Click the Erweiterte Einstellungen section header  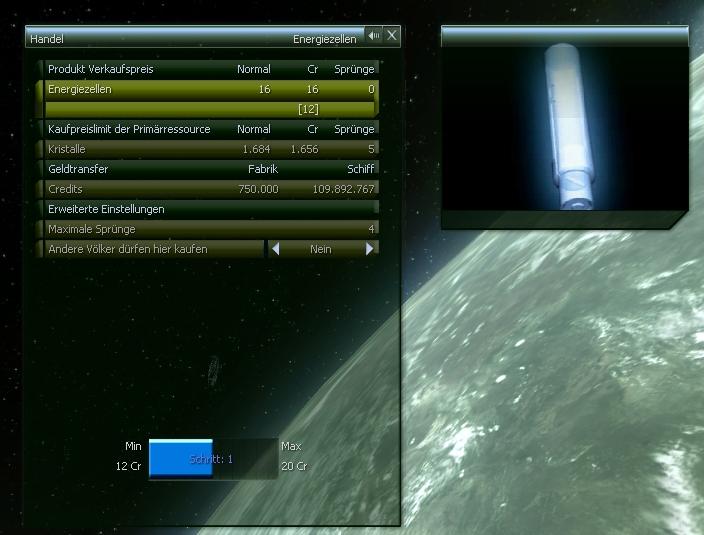[x=210, y=209]
